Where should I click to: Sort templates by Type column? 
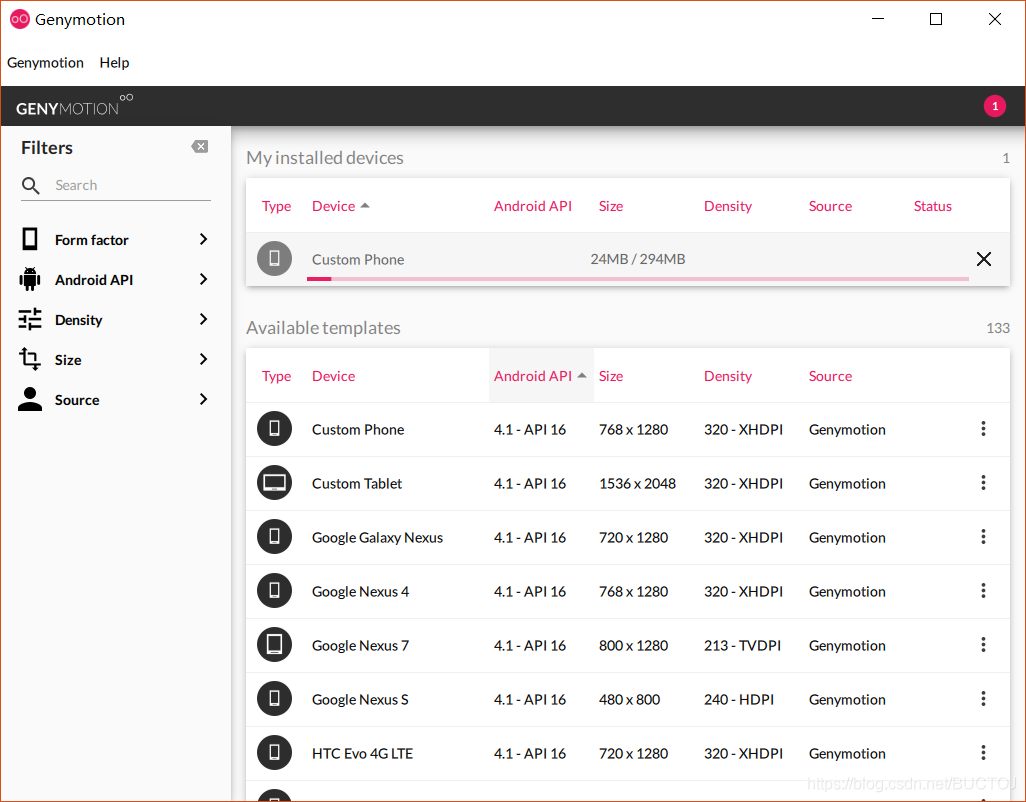click(x=276, y=376)
